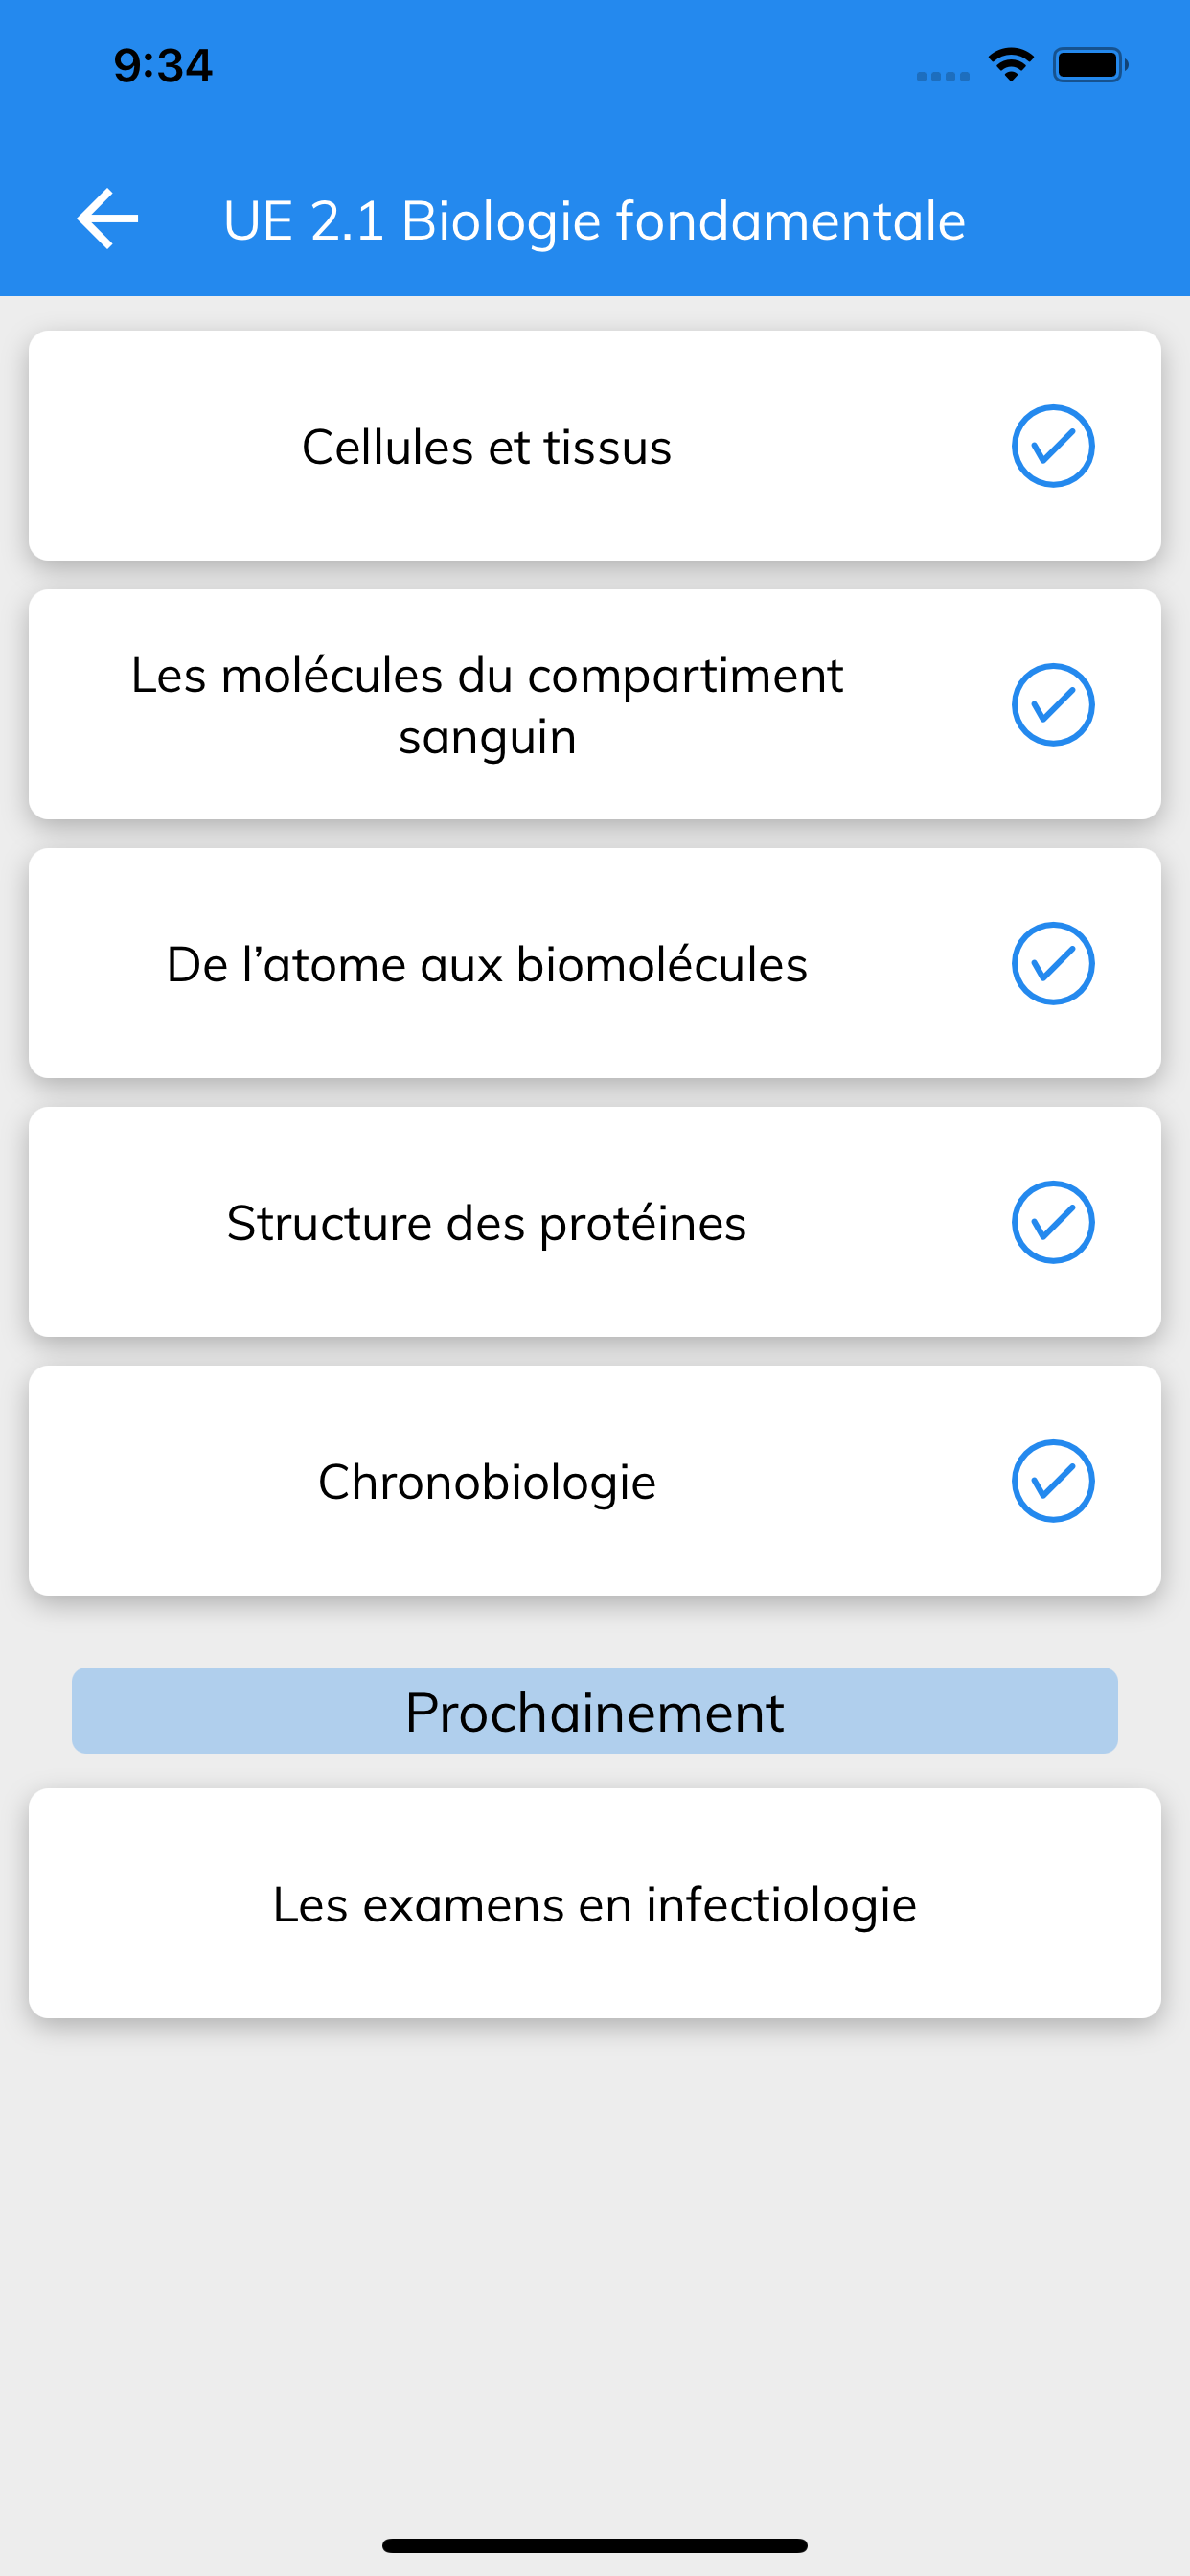The height and width of the screenshot is (2576, 1190).
Task: Tap the checkmark circle for Chronobiologie
Action: [x=1053, y=1481]
